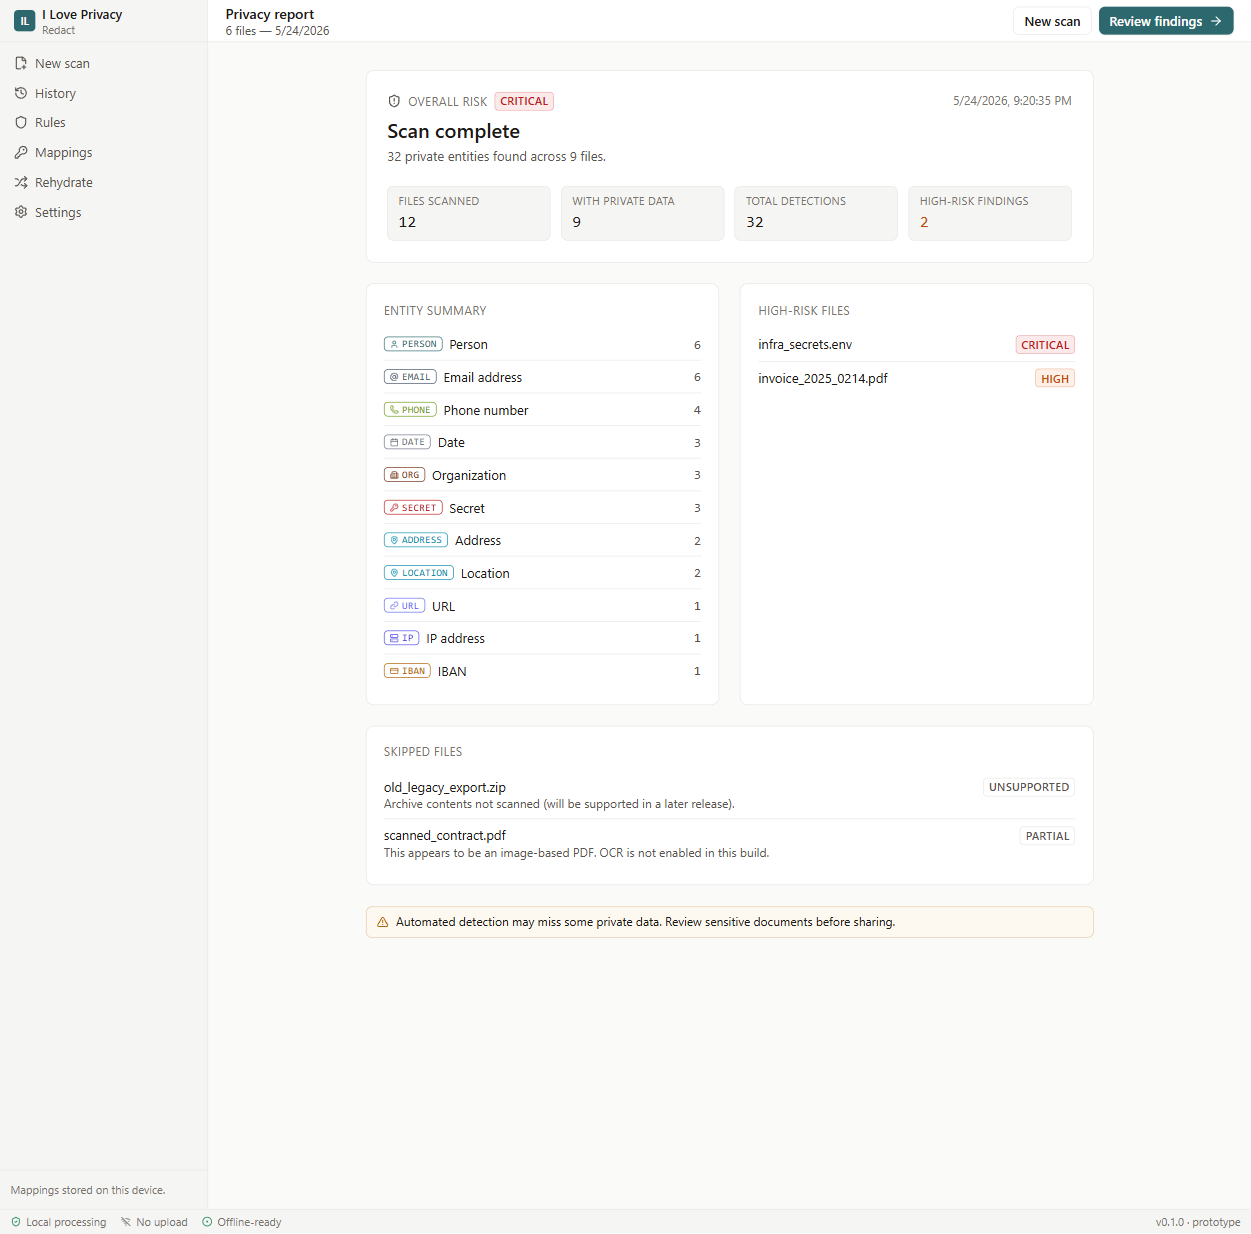Click the Review findings button
This screenshot has width=1251, height=1234.
point(1166,21)
